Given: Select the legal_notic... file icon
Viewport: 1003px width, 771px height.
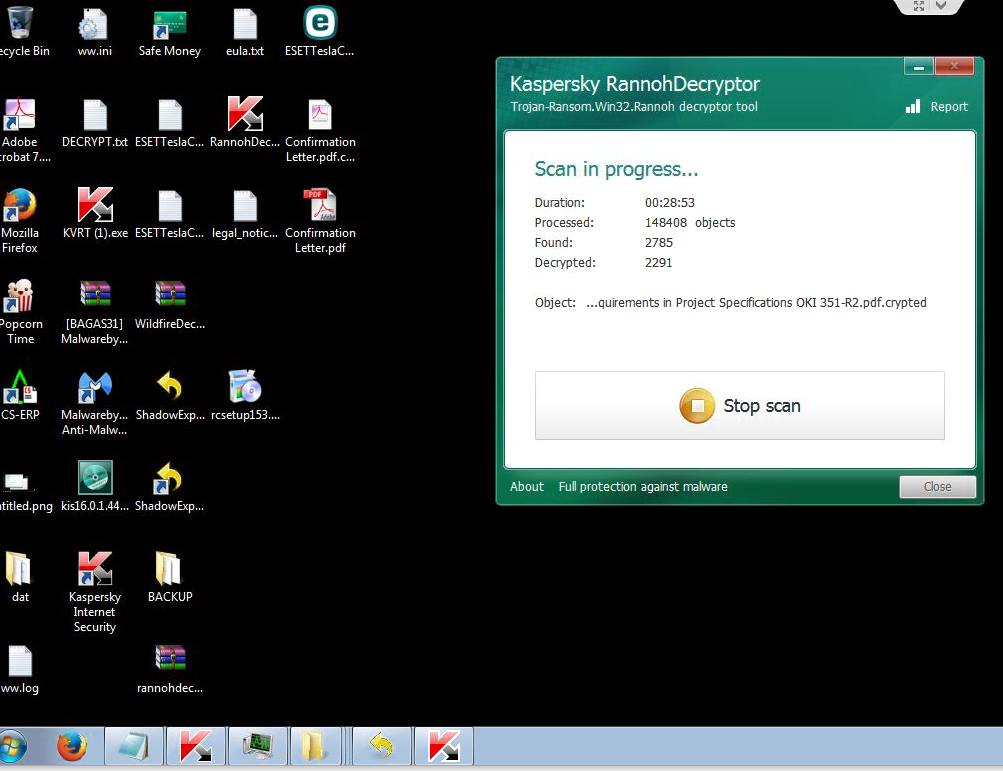Looking at the screenshot, I should [245, 214].
